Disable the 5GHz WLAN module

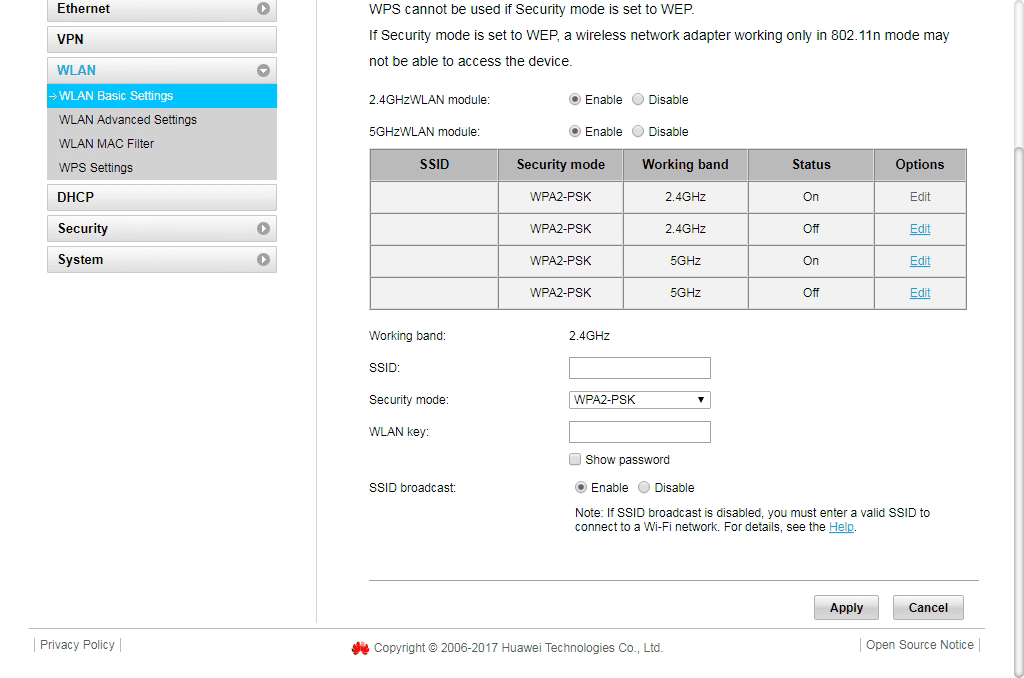pos(638,132)
